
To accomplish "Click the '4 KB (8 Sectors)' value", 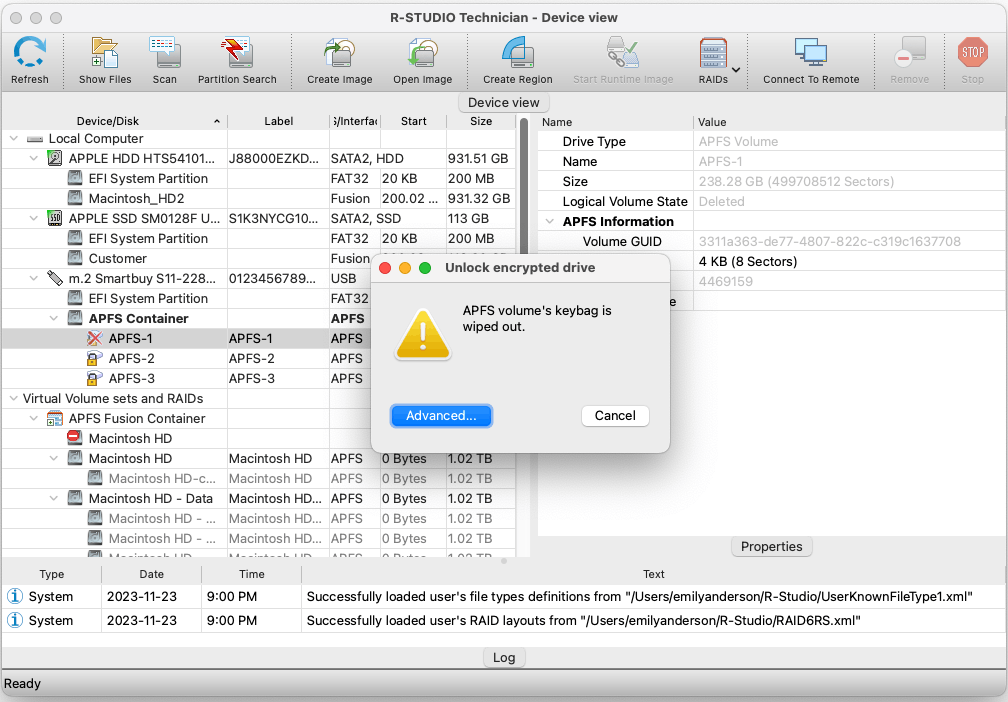I will point(748,262).
